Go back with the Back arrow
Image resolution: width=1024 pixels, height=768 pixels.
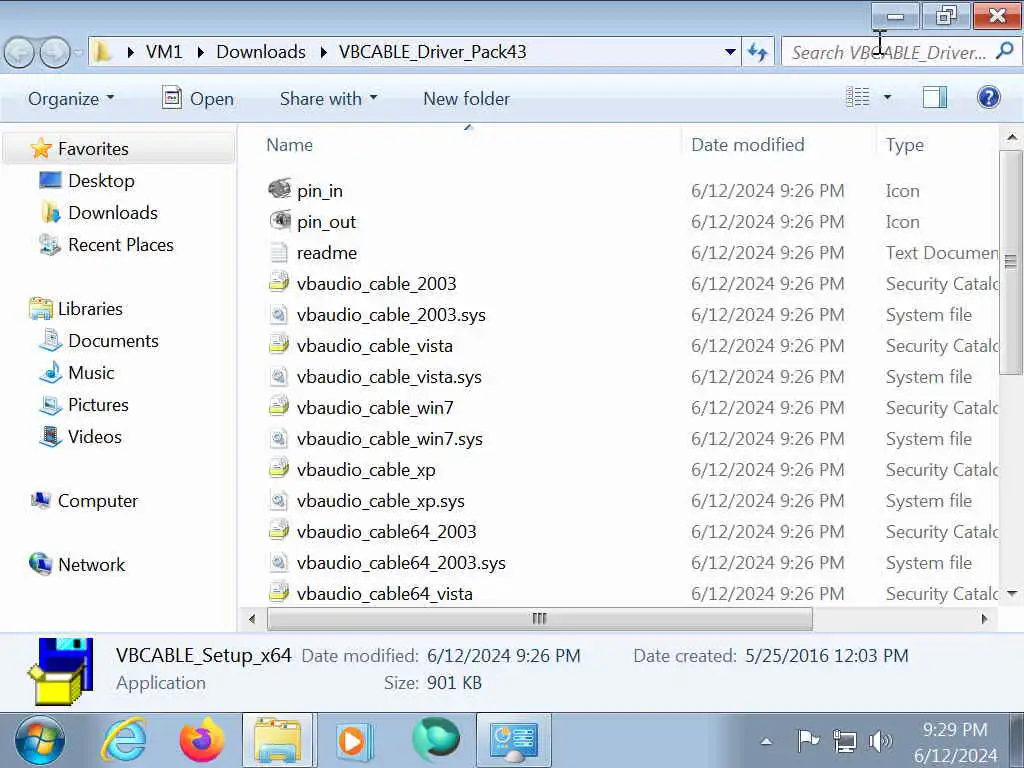(19, 52)
